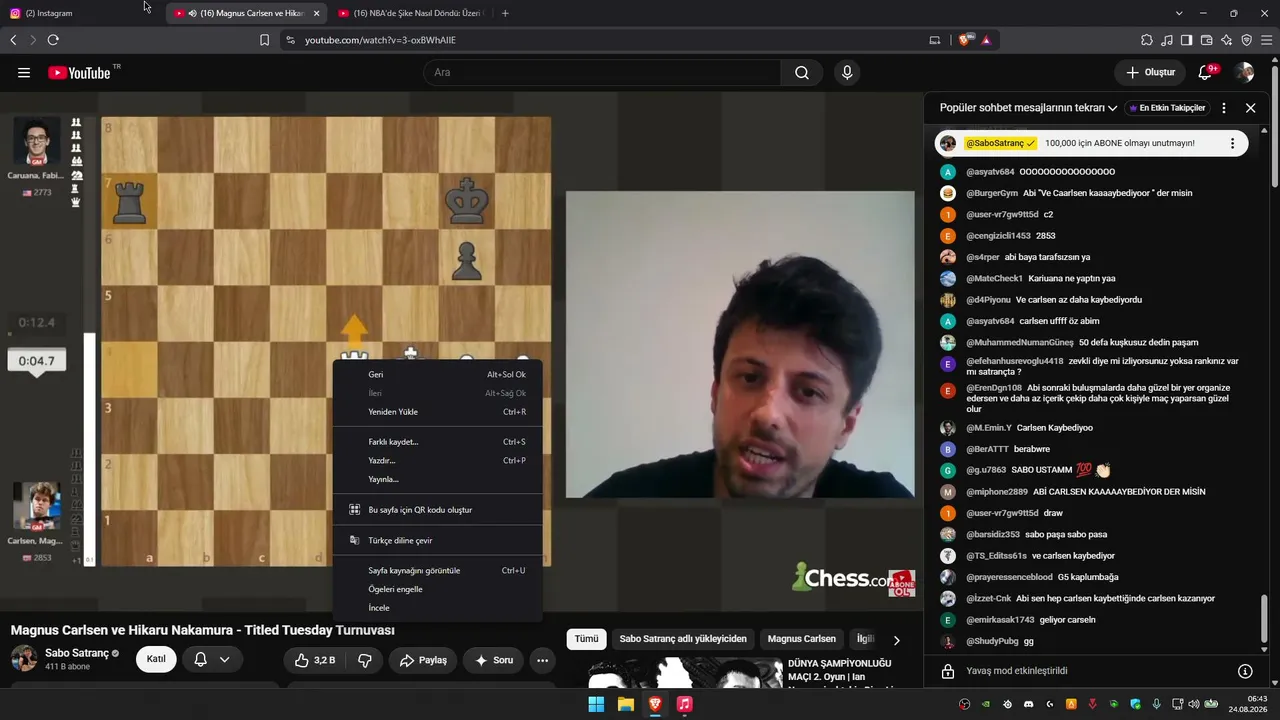Select the Magnus Carlsen filter chip
Image resolution: width=1280 pixels, height=720 pixels.
802,639
